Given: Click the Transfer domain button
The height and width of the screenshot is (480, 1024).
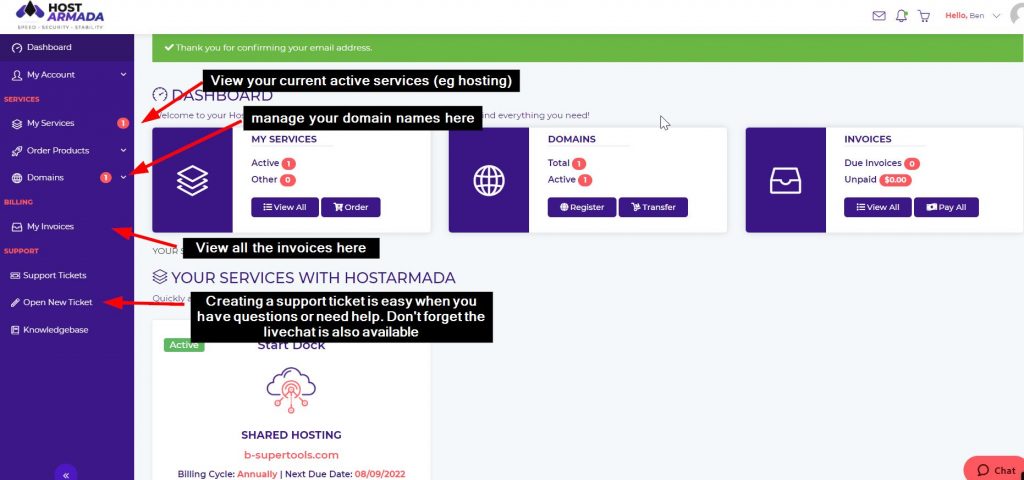Looking at the screenshot, I should (x=652, y=207).
